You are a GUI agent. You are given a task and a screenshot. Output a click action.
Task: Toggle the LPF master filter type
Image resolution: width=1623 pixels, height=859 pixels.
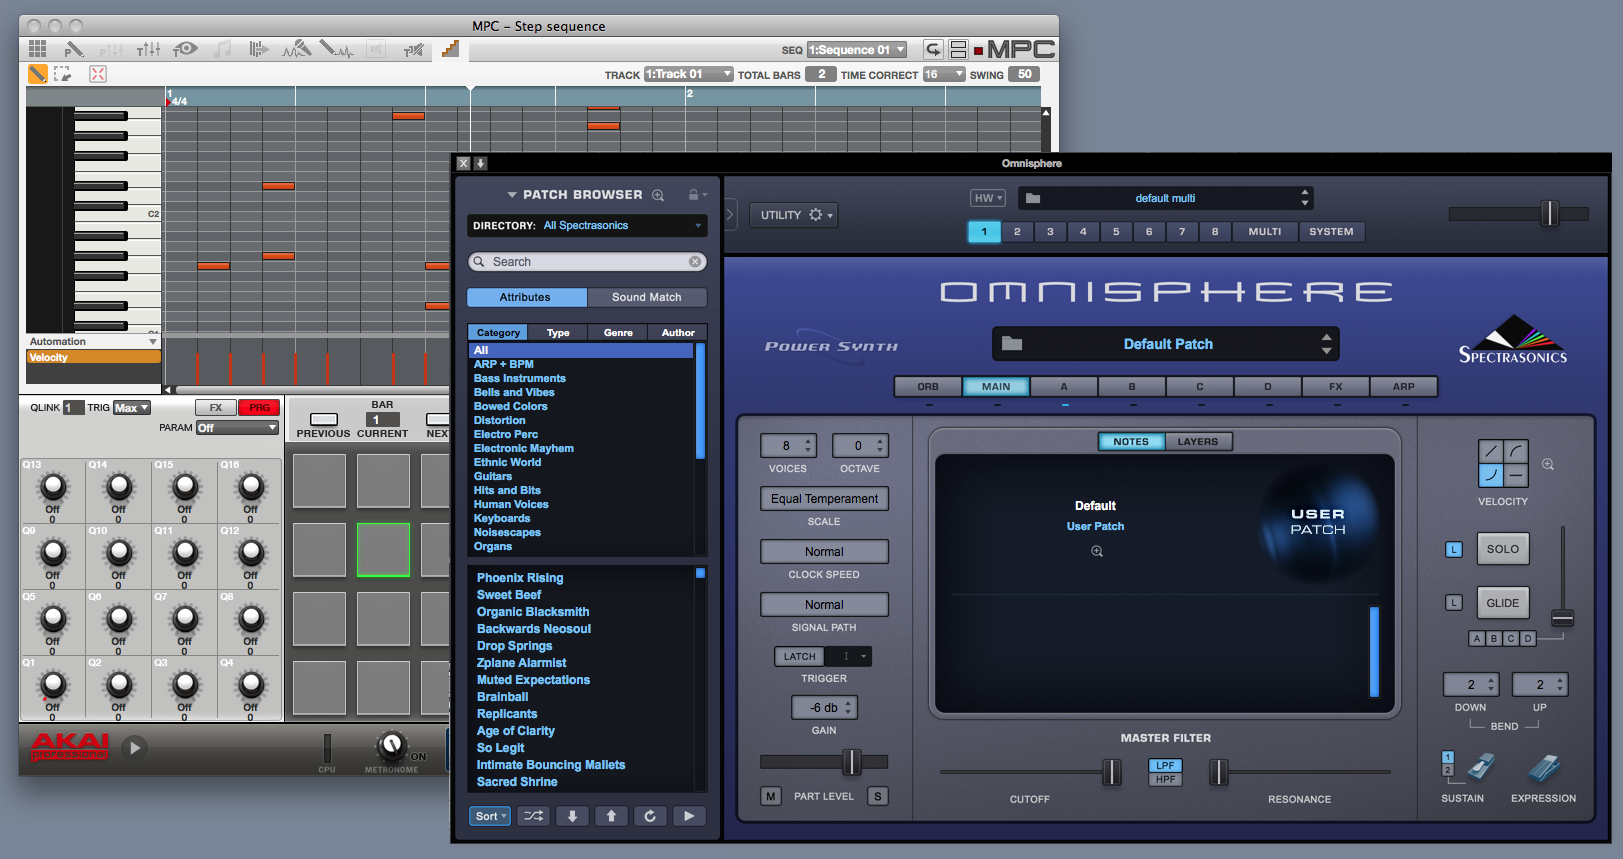[1165, 766]
